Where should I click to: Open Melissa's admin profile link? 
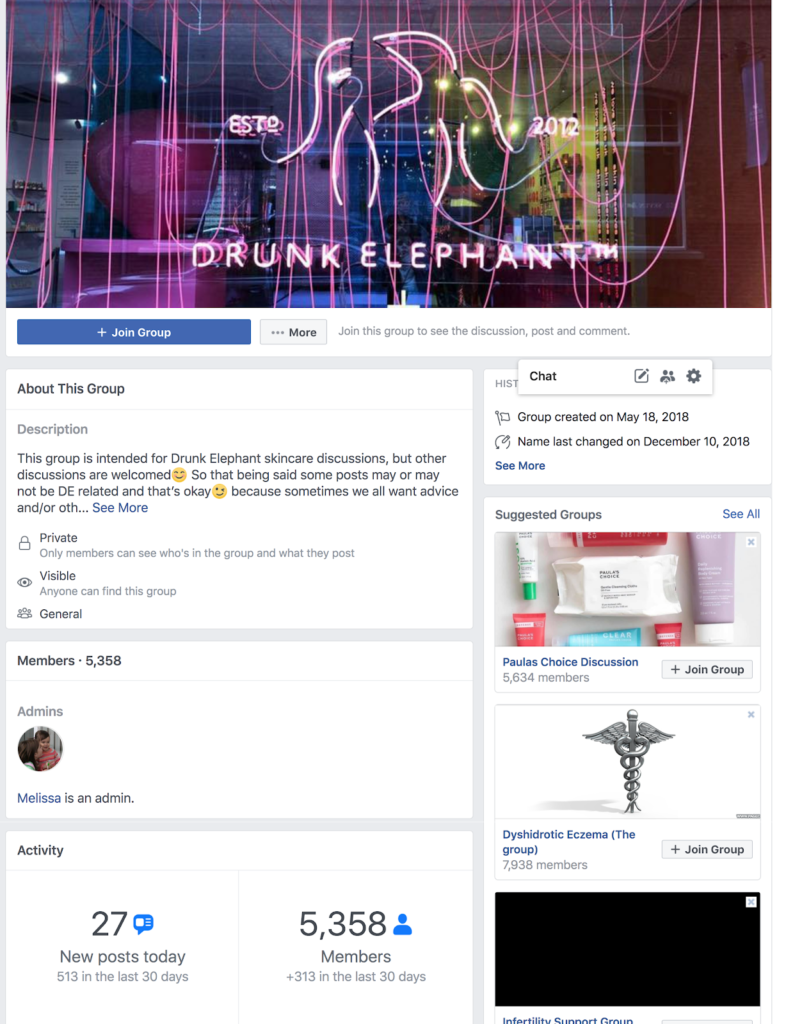point(39,798)
